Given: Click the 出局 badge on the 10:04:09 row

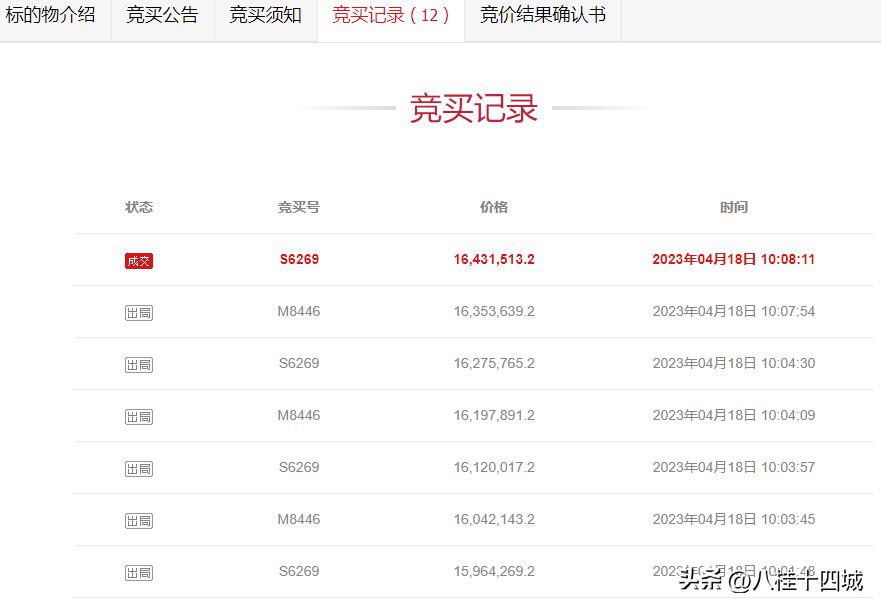Looking at the screenshot, I should 139,415.
